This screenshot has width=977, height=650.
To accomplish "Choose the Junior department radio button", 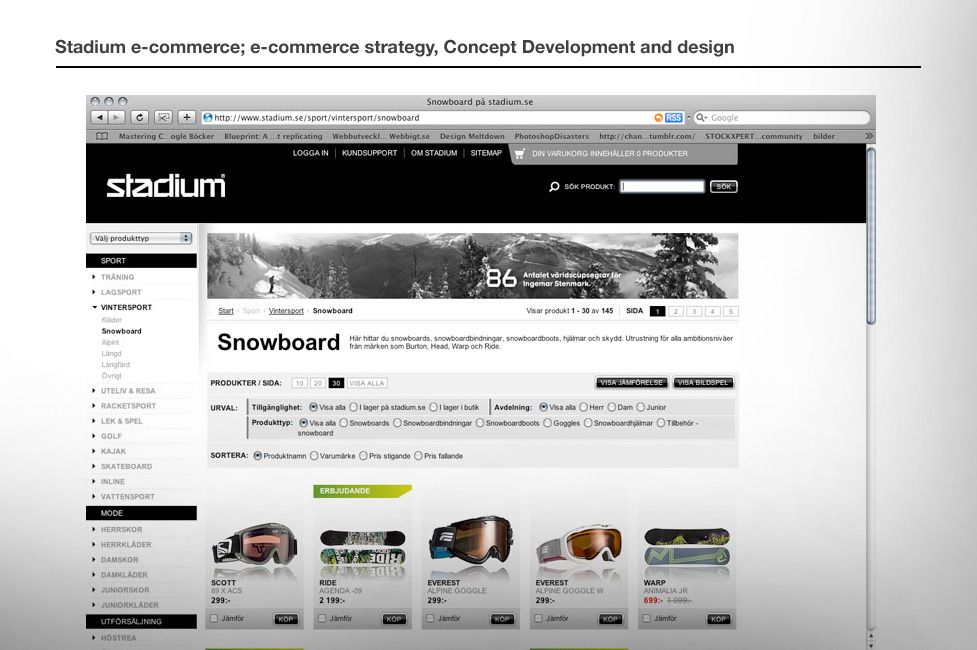I will point(641,407).
